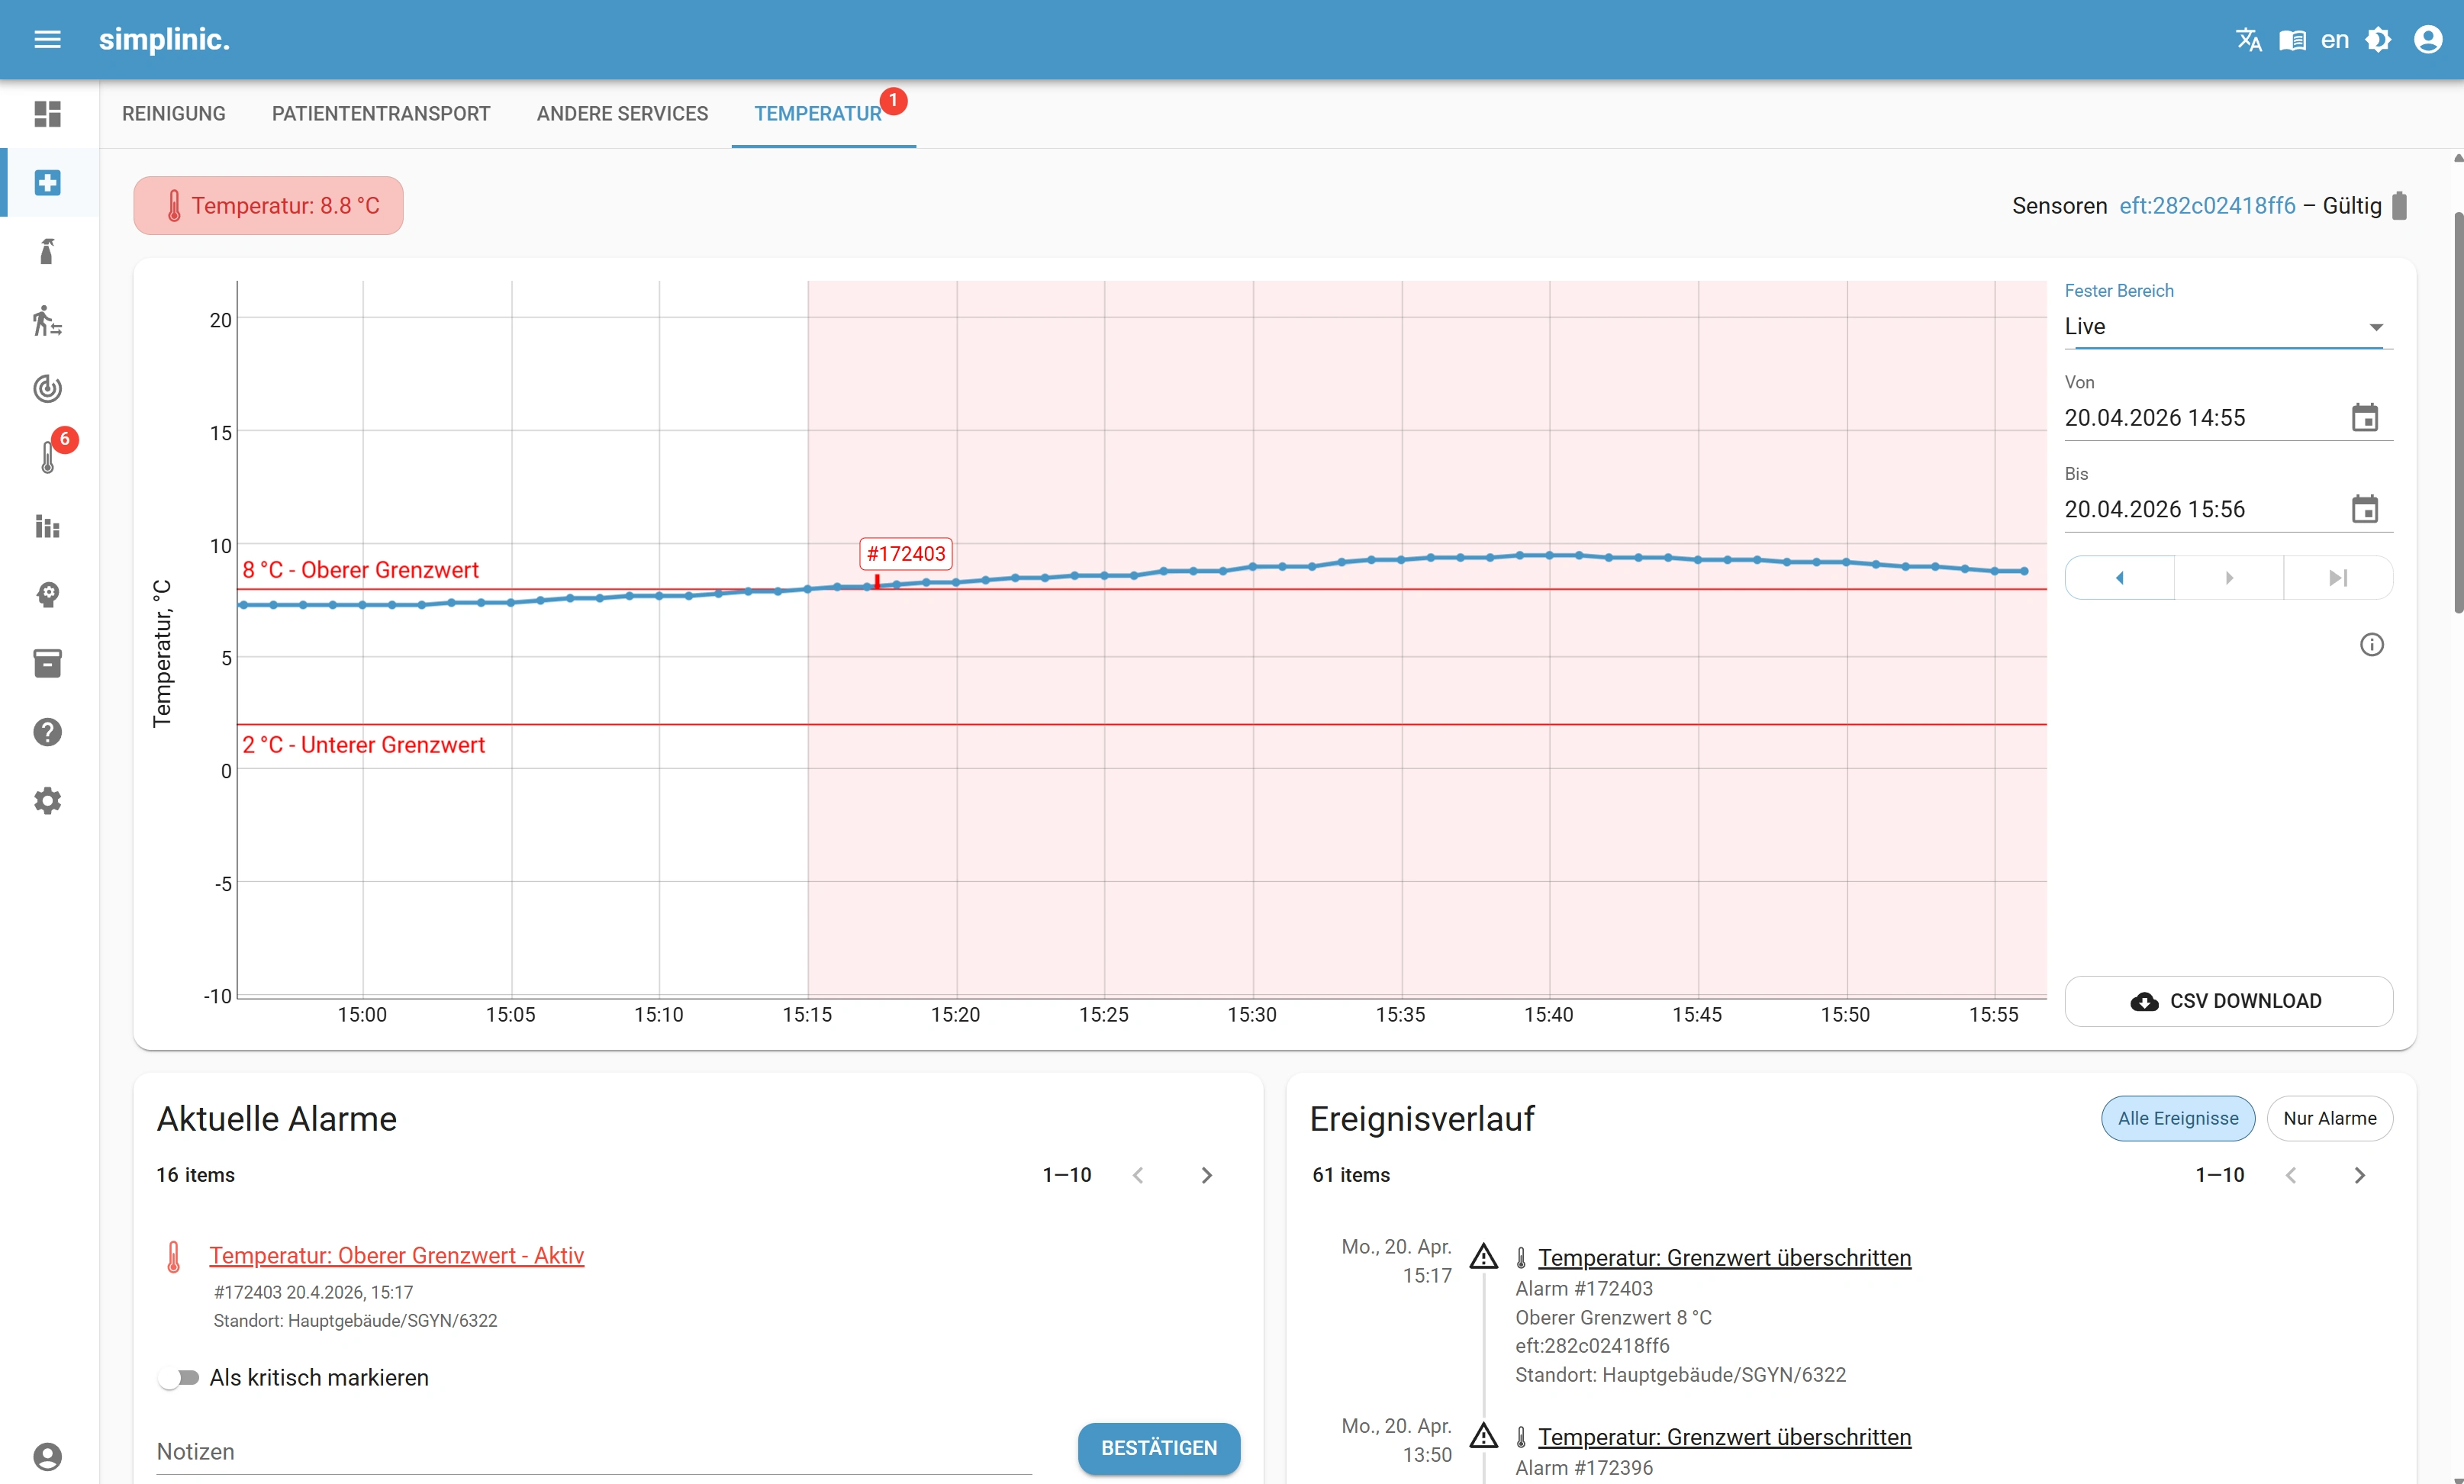Open the statistics bar chart sidebar icon
Screen dimensions: 2464x1484
click(x=47, y=526)
